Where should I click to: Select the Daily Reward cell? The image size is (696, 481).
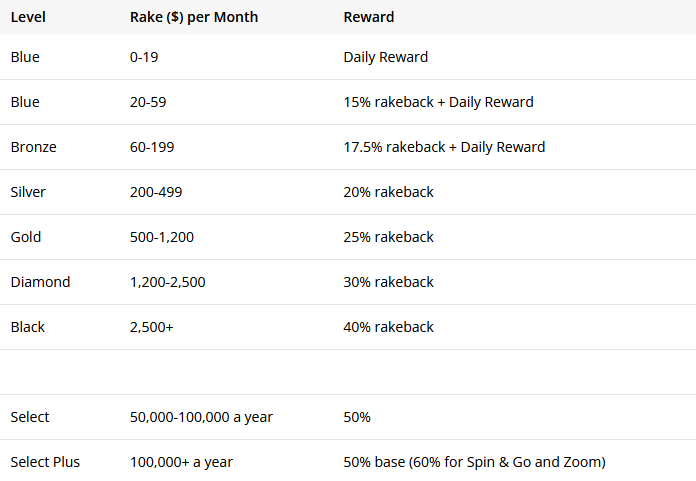[385, 57]
